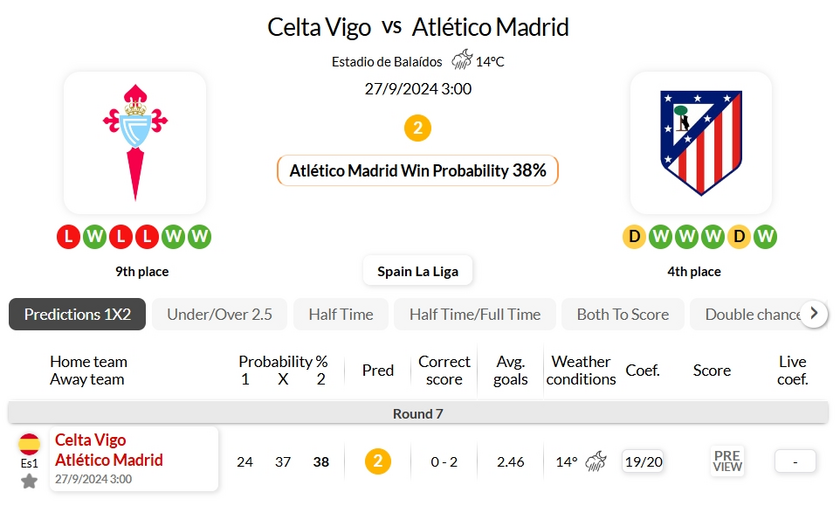Open the Half Time tab
This screenshot has height=506, width=840.
(340, 314)
